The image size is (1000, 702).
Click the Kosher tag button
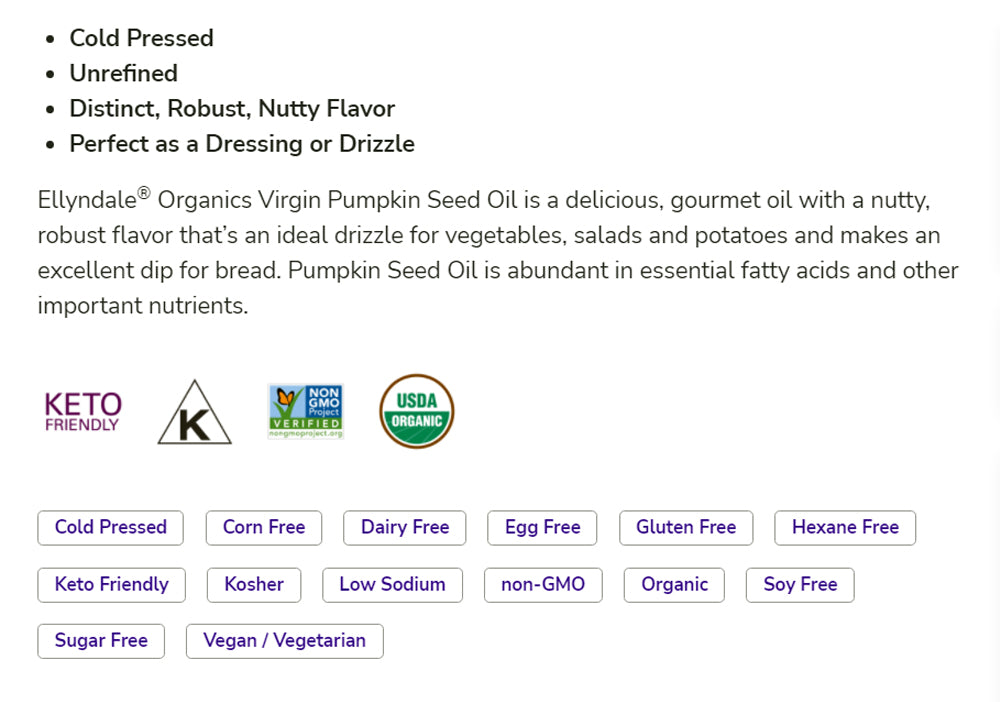pos(254,584)
